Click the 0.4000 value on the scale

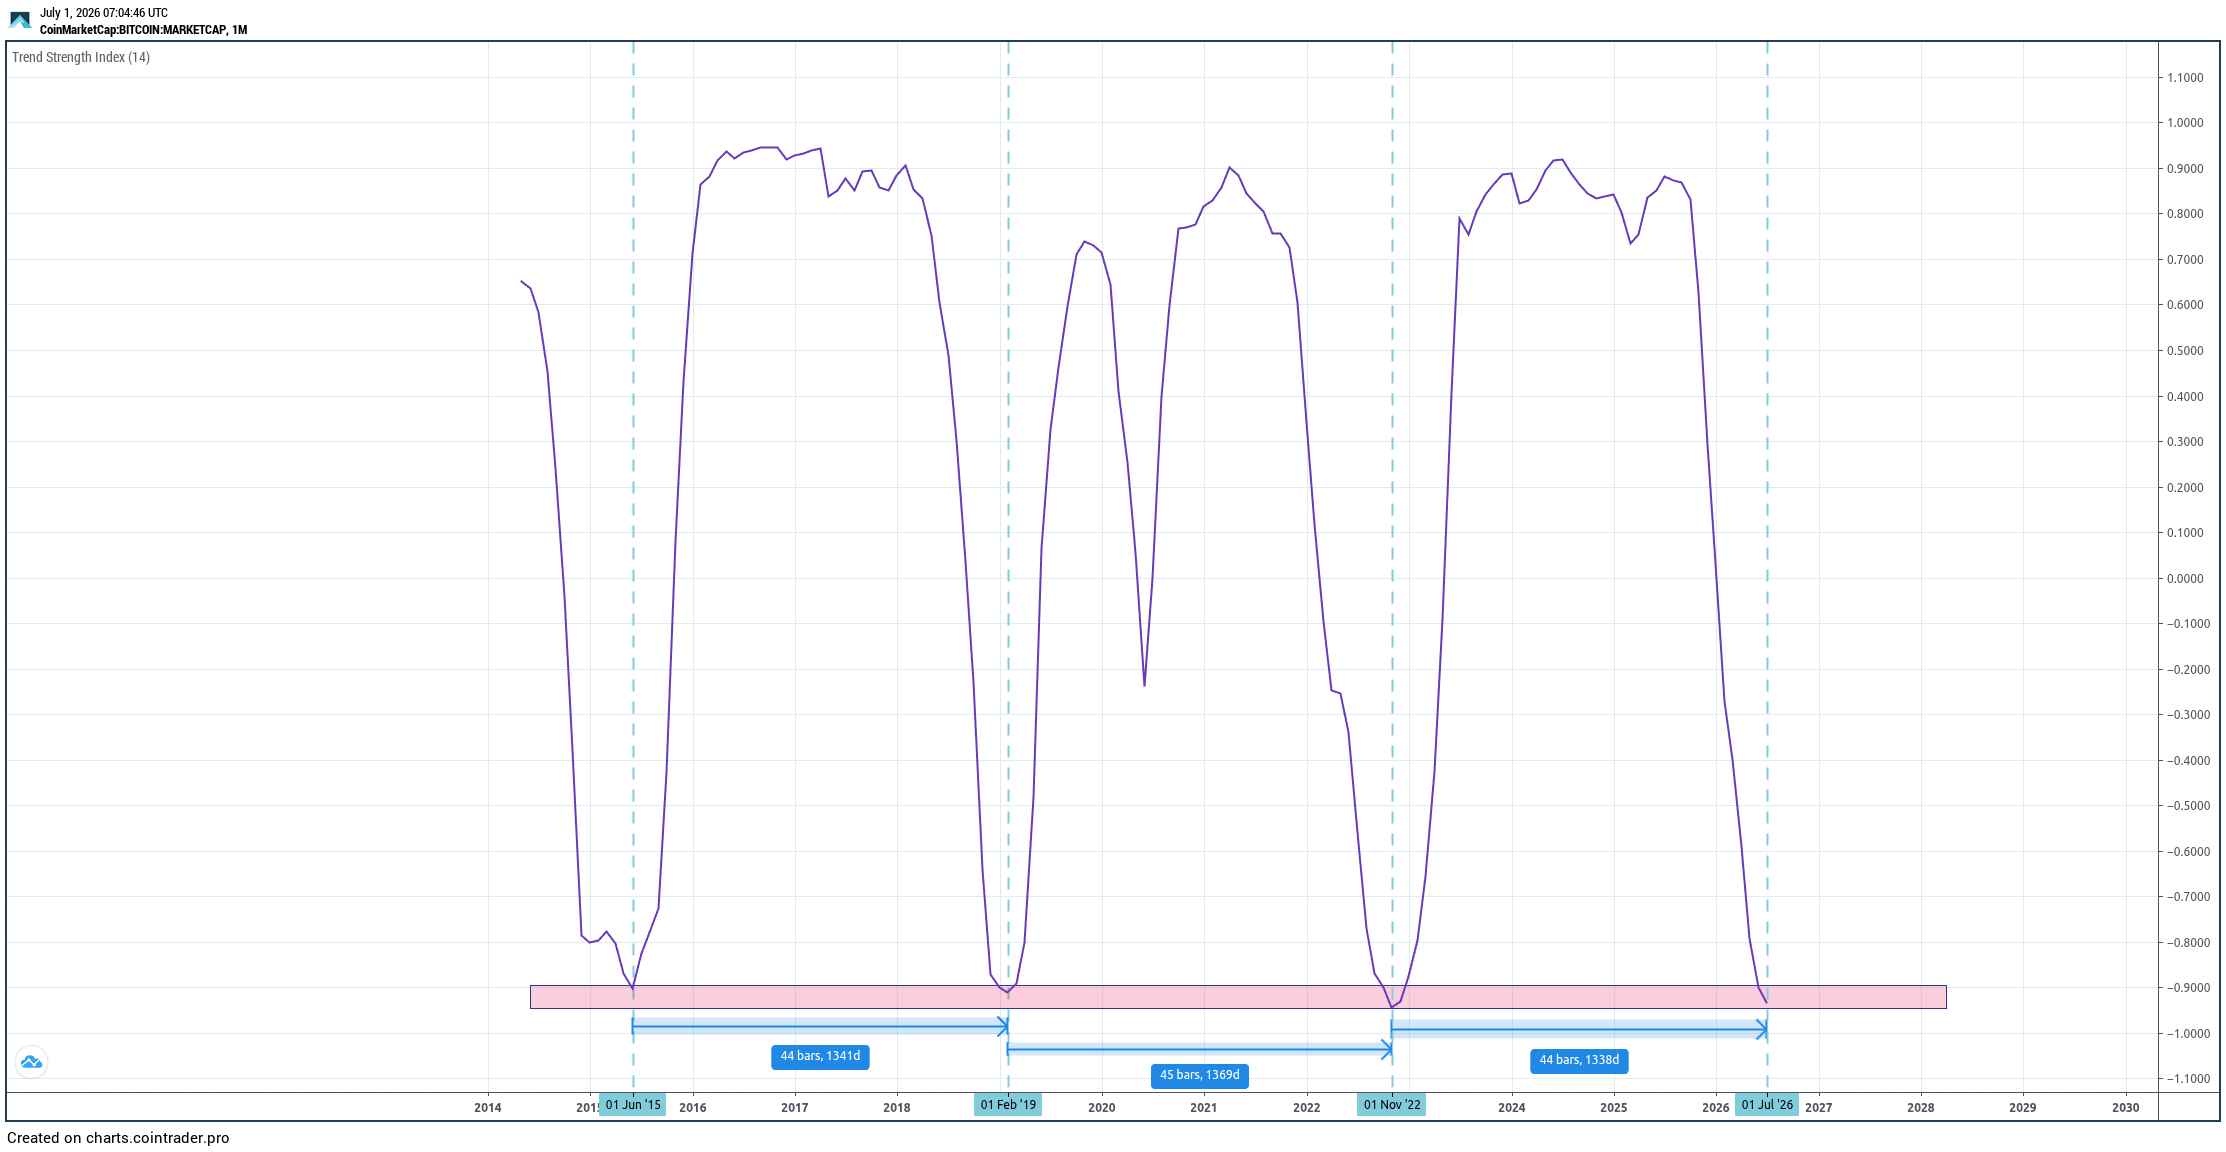point(2185,397)
